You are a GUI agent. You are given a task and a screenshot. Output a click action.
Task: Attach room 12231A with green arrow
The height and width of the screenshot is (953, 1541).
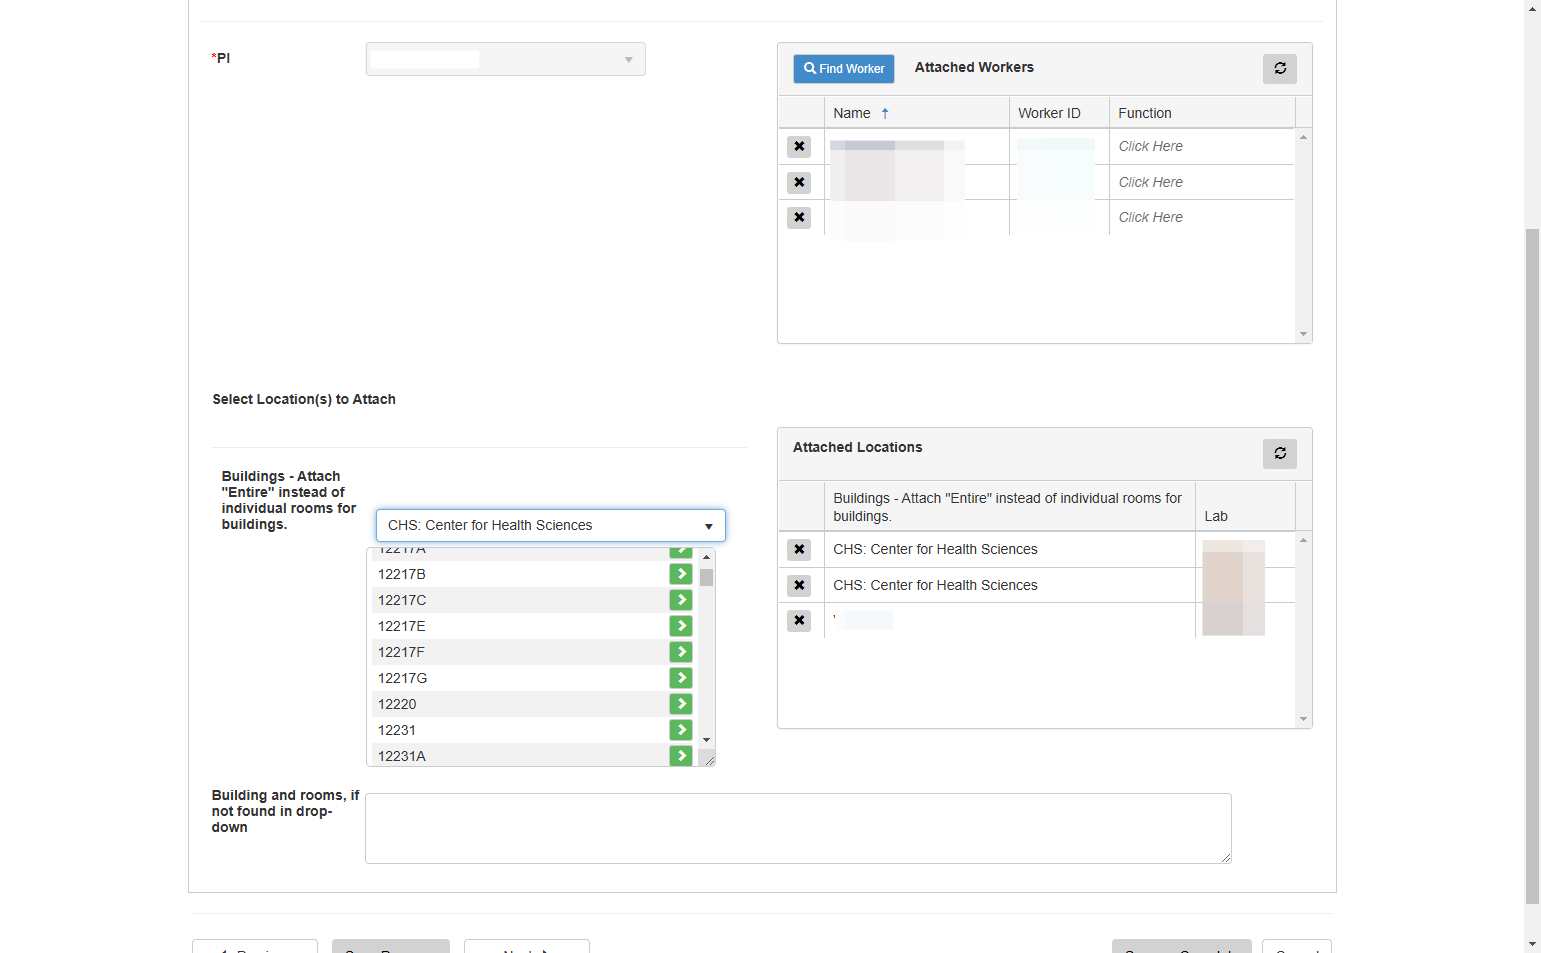tap(680, 756)
